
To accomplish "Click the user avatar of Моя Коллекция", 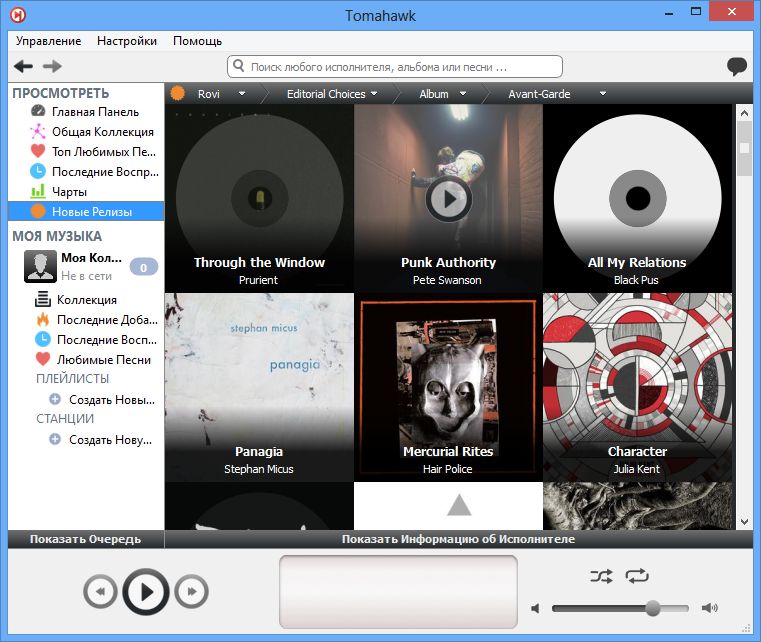I will pos(40,266).
